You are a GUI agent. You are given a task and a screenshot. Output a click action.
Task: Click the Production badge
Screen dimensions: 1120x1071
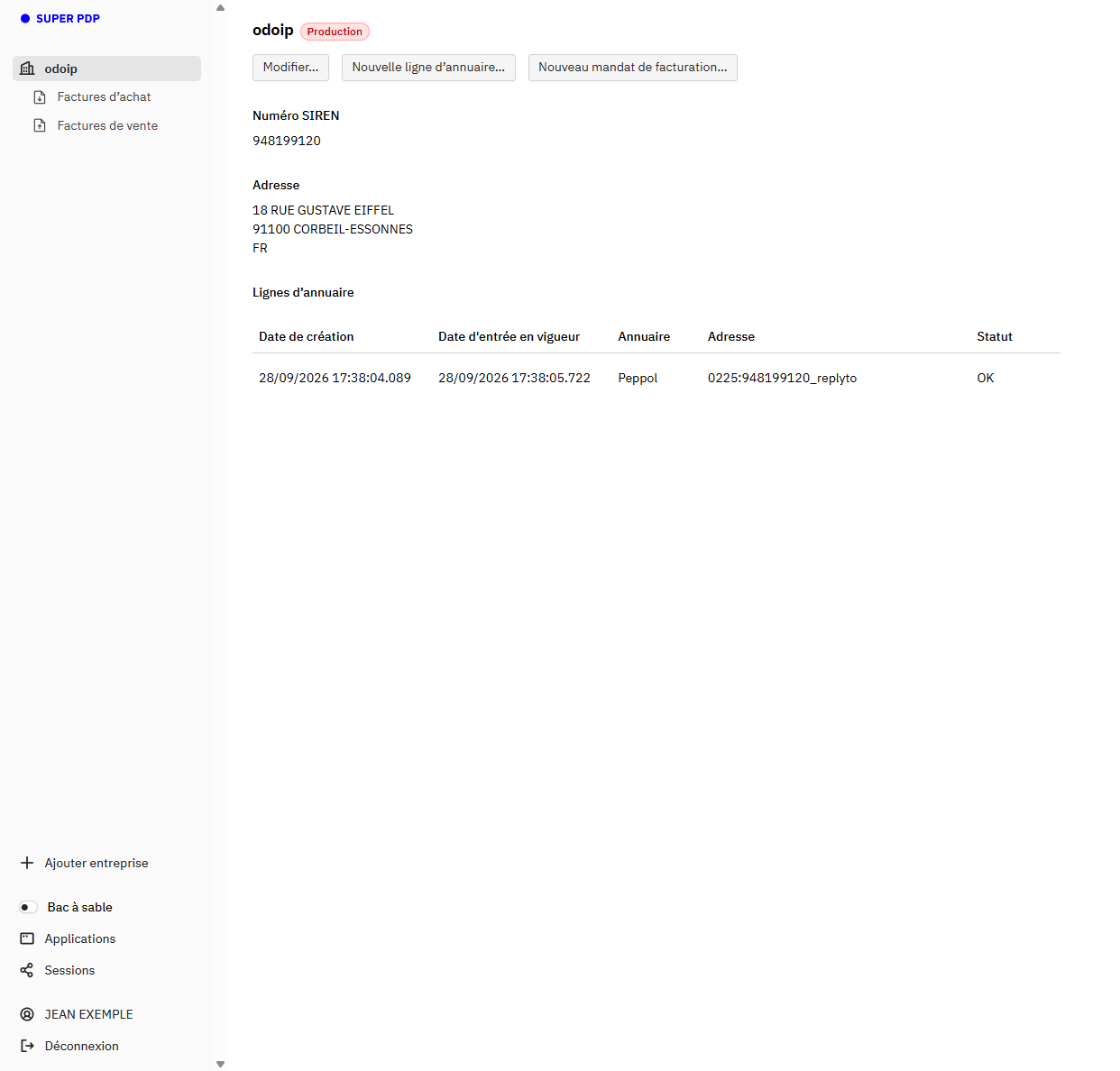pos(334,31)
